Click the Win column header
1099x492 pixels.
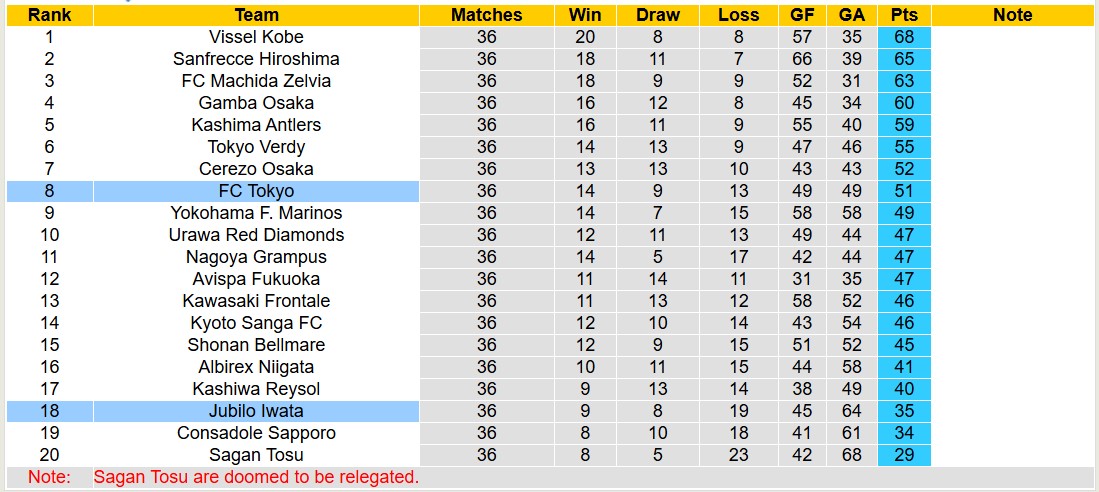point(585,15)
